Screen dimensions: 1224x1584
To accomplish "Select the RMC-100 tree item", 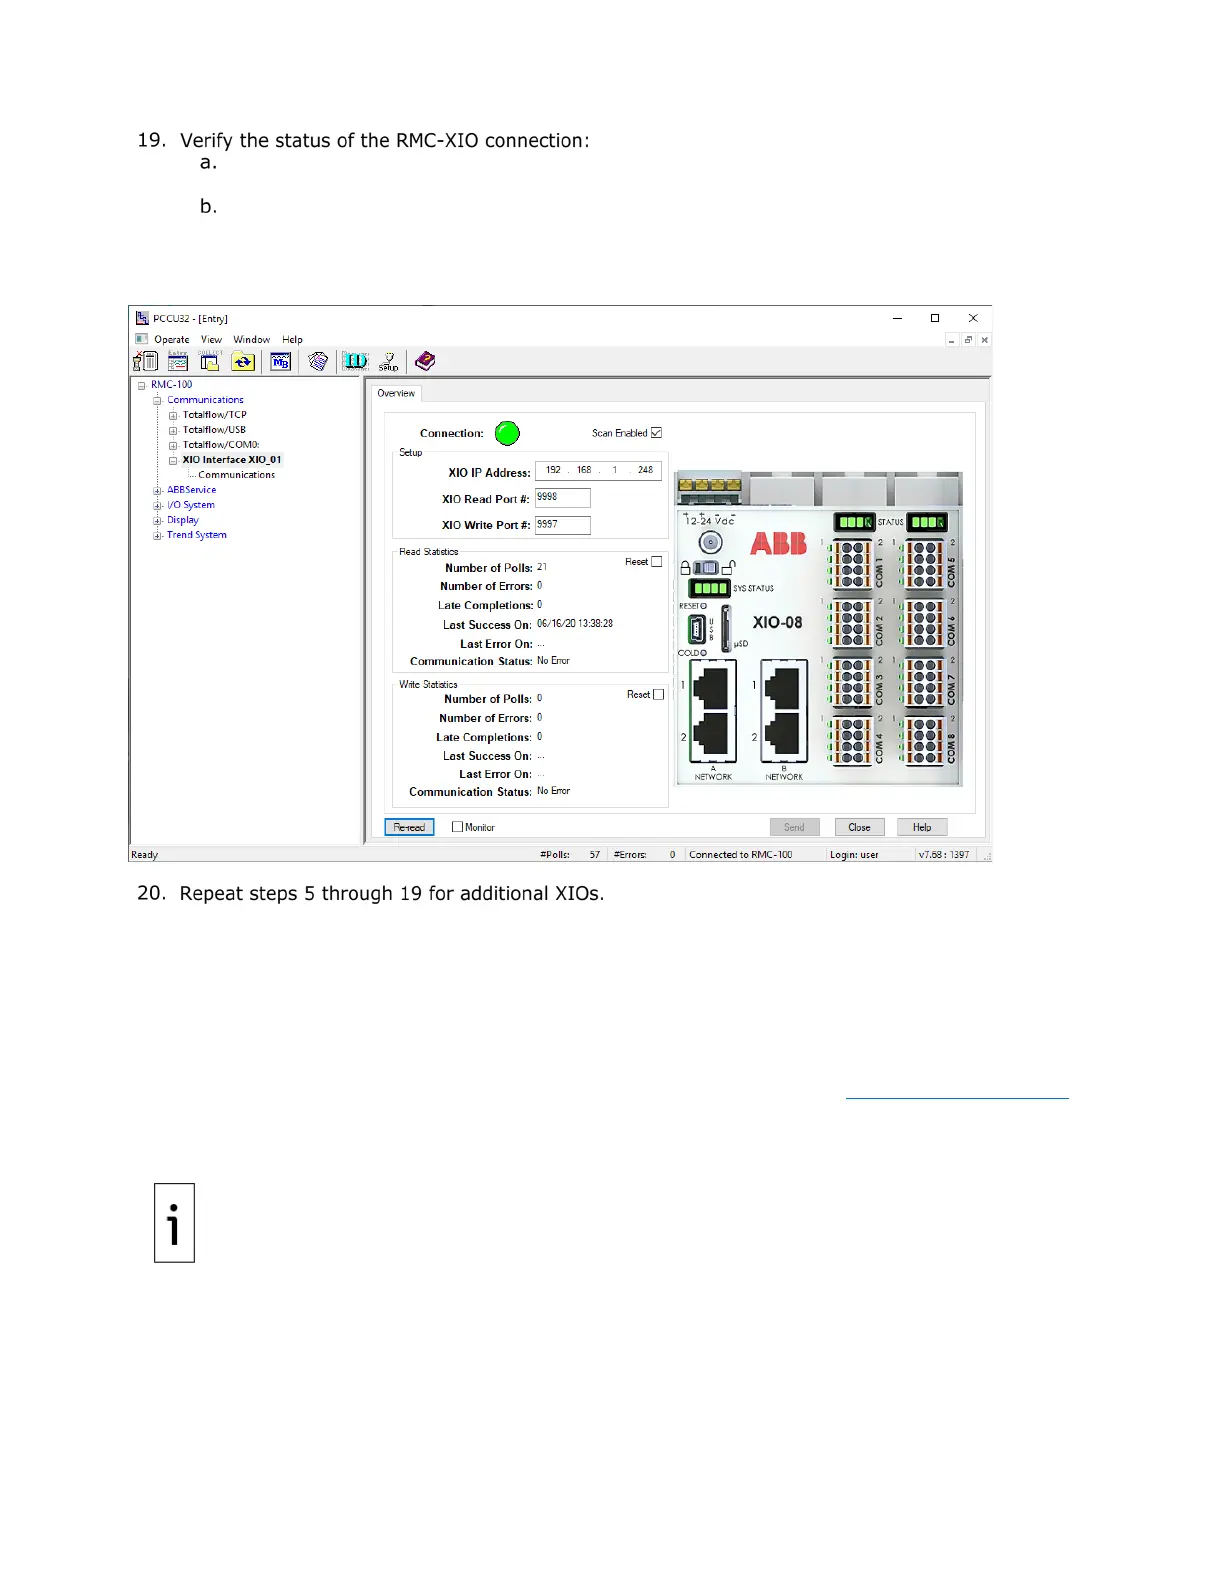I will pos(171,384).
